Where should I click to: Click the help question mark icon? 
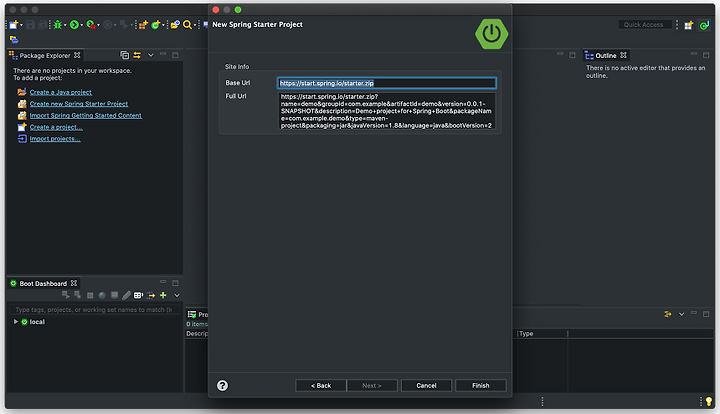point(223,386)
